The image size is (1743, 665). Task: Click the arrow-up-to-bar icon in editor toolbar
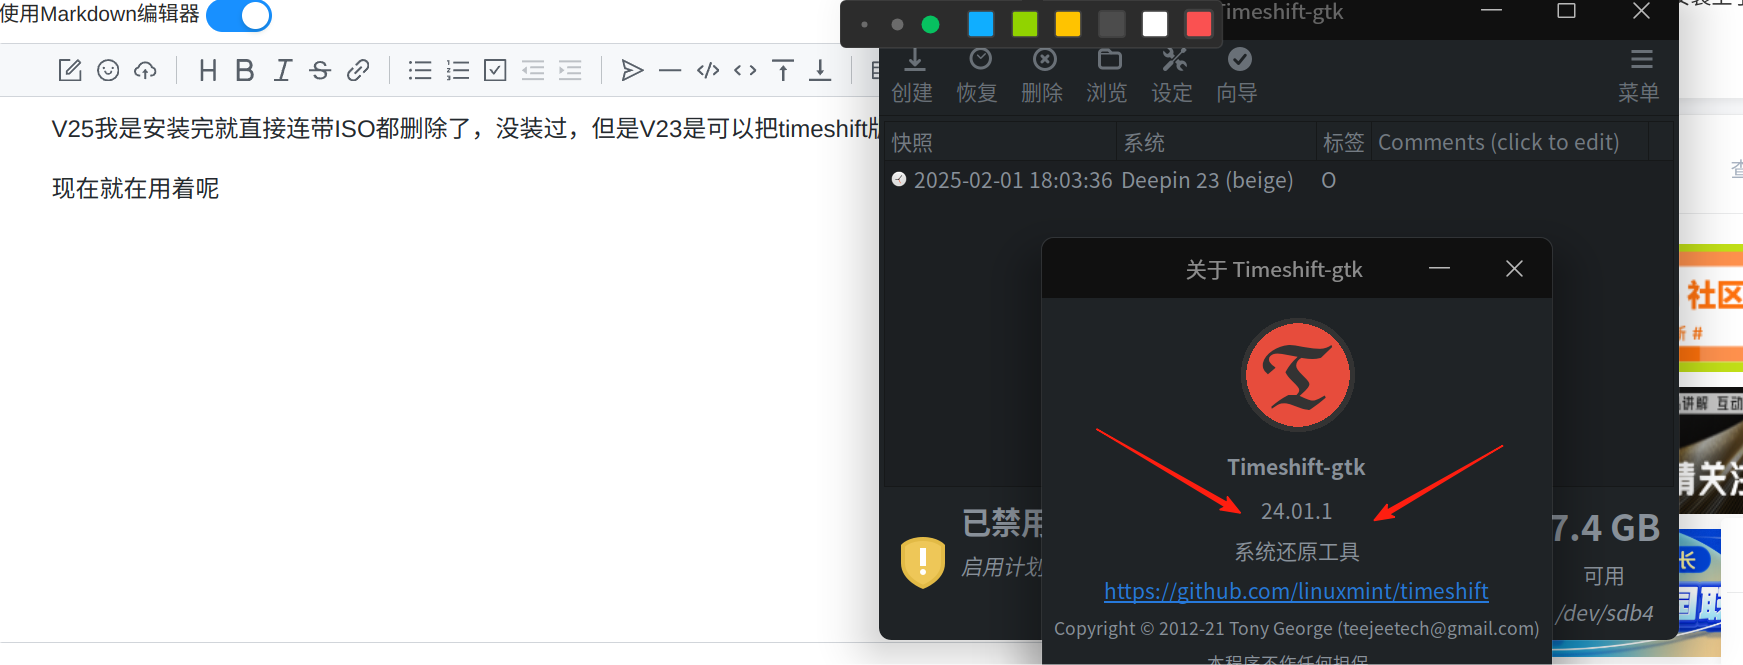click(x=783, y=70)
